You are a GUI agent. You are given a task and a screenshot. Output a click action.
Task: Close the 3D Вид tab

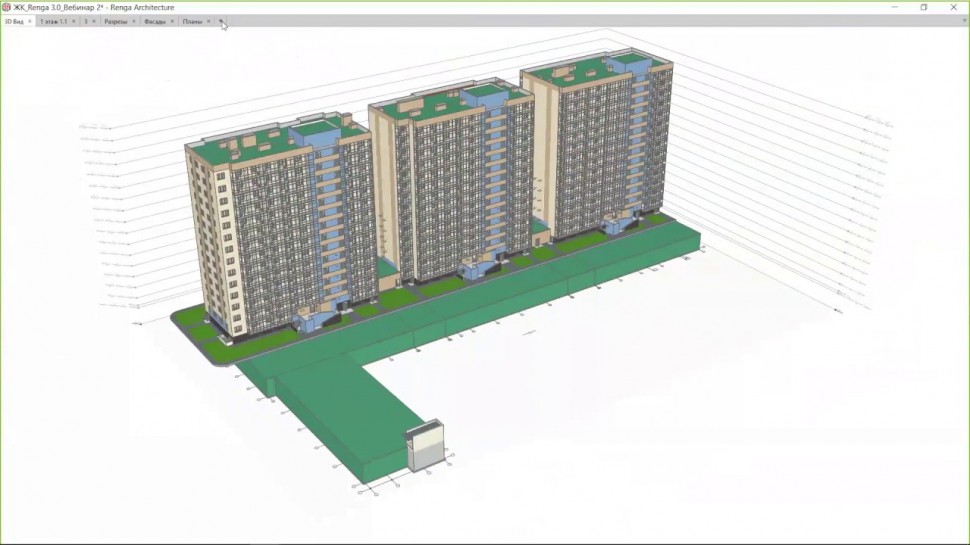30,21
